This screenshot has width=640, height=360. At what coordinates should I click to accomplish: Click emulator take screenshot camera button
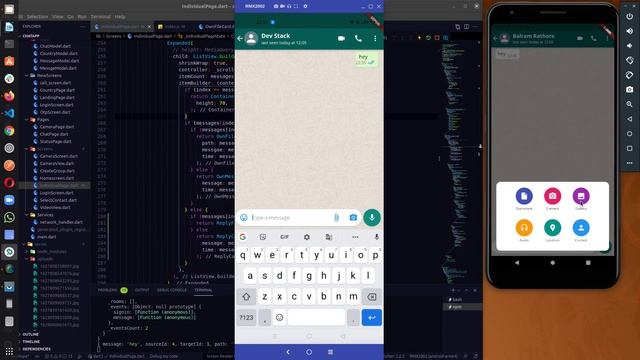point(629,89)
